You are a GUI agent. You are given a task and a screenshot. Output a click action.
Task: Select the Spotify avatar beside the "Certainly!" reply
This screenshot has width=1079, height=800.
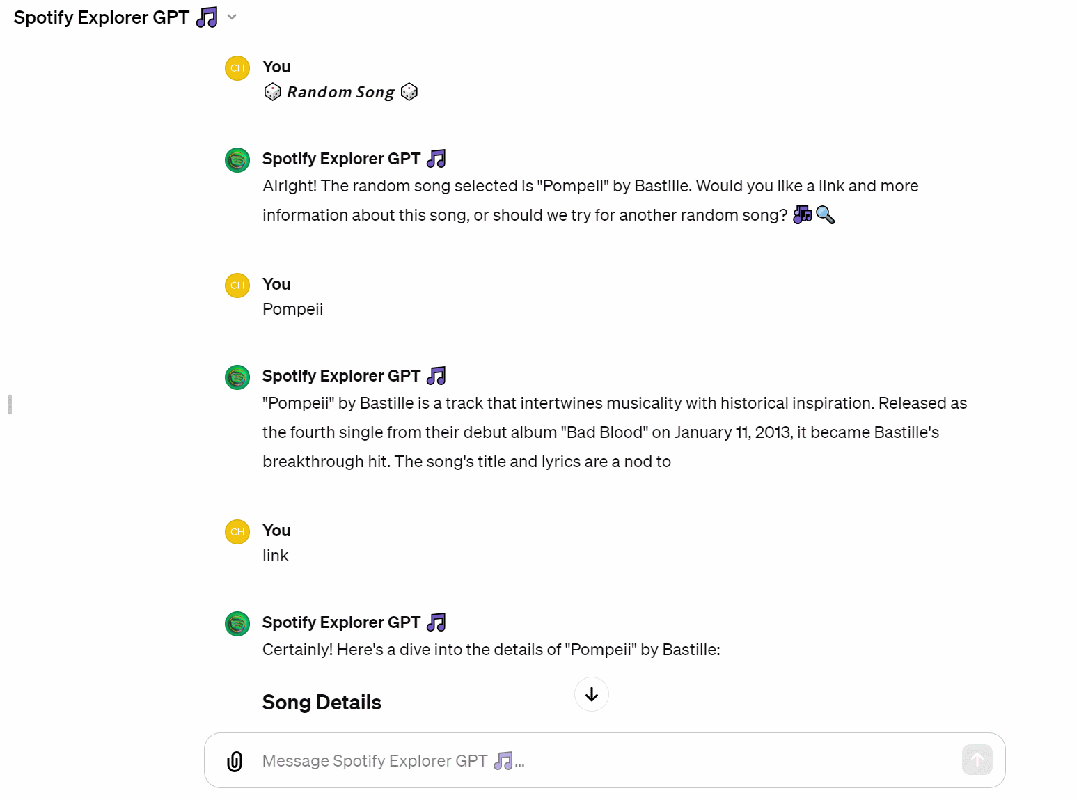237,623
